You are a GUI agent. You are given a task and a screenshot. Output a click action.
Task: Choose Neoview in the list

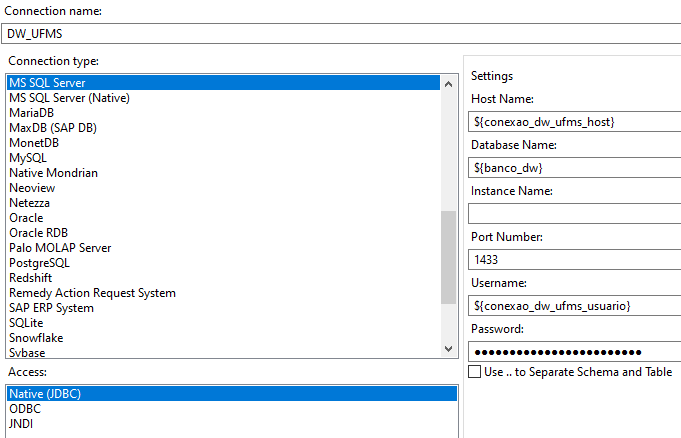[x=224, y=188]
